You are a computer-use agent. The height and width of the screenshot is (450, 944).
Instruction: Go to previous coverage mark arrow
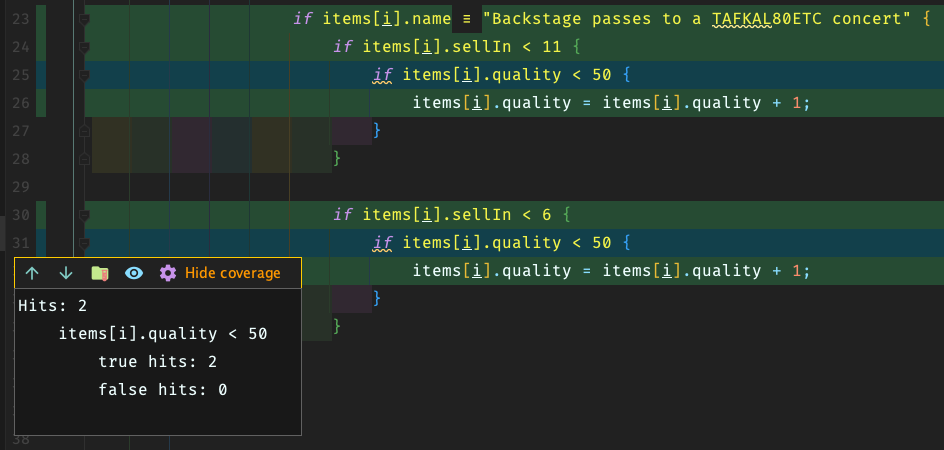point(32,273)
